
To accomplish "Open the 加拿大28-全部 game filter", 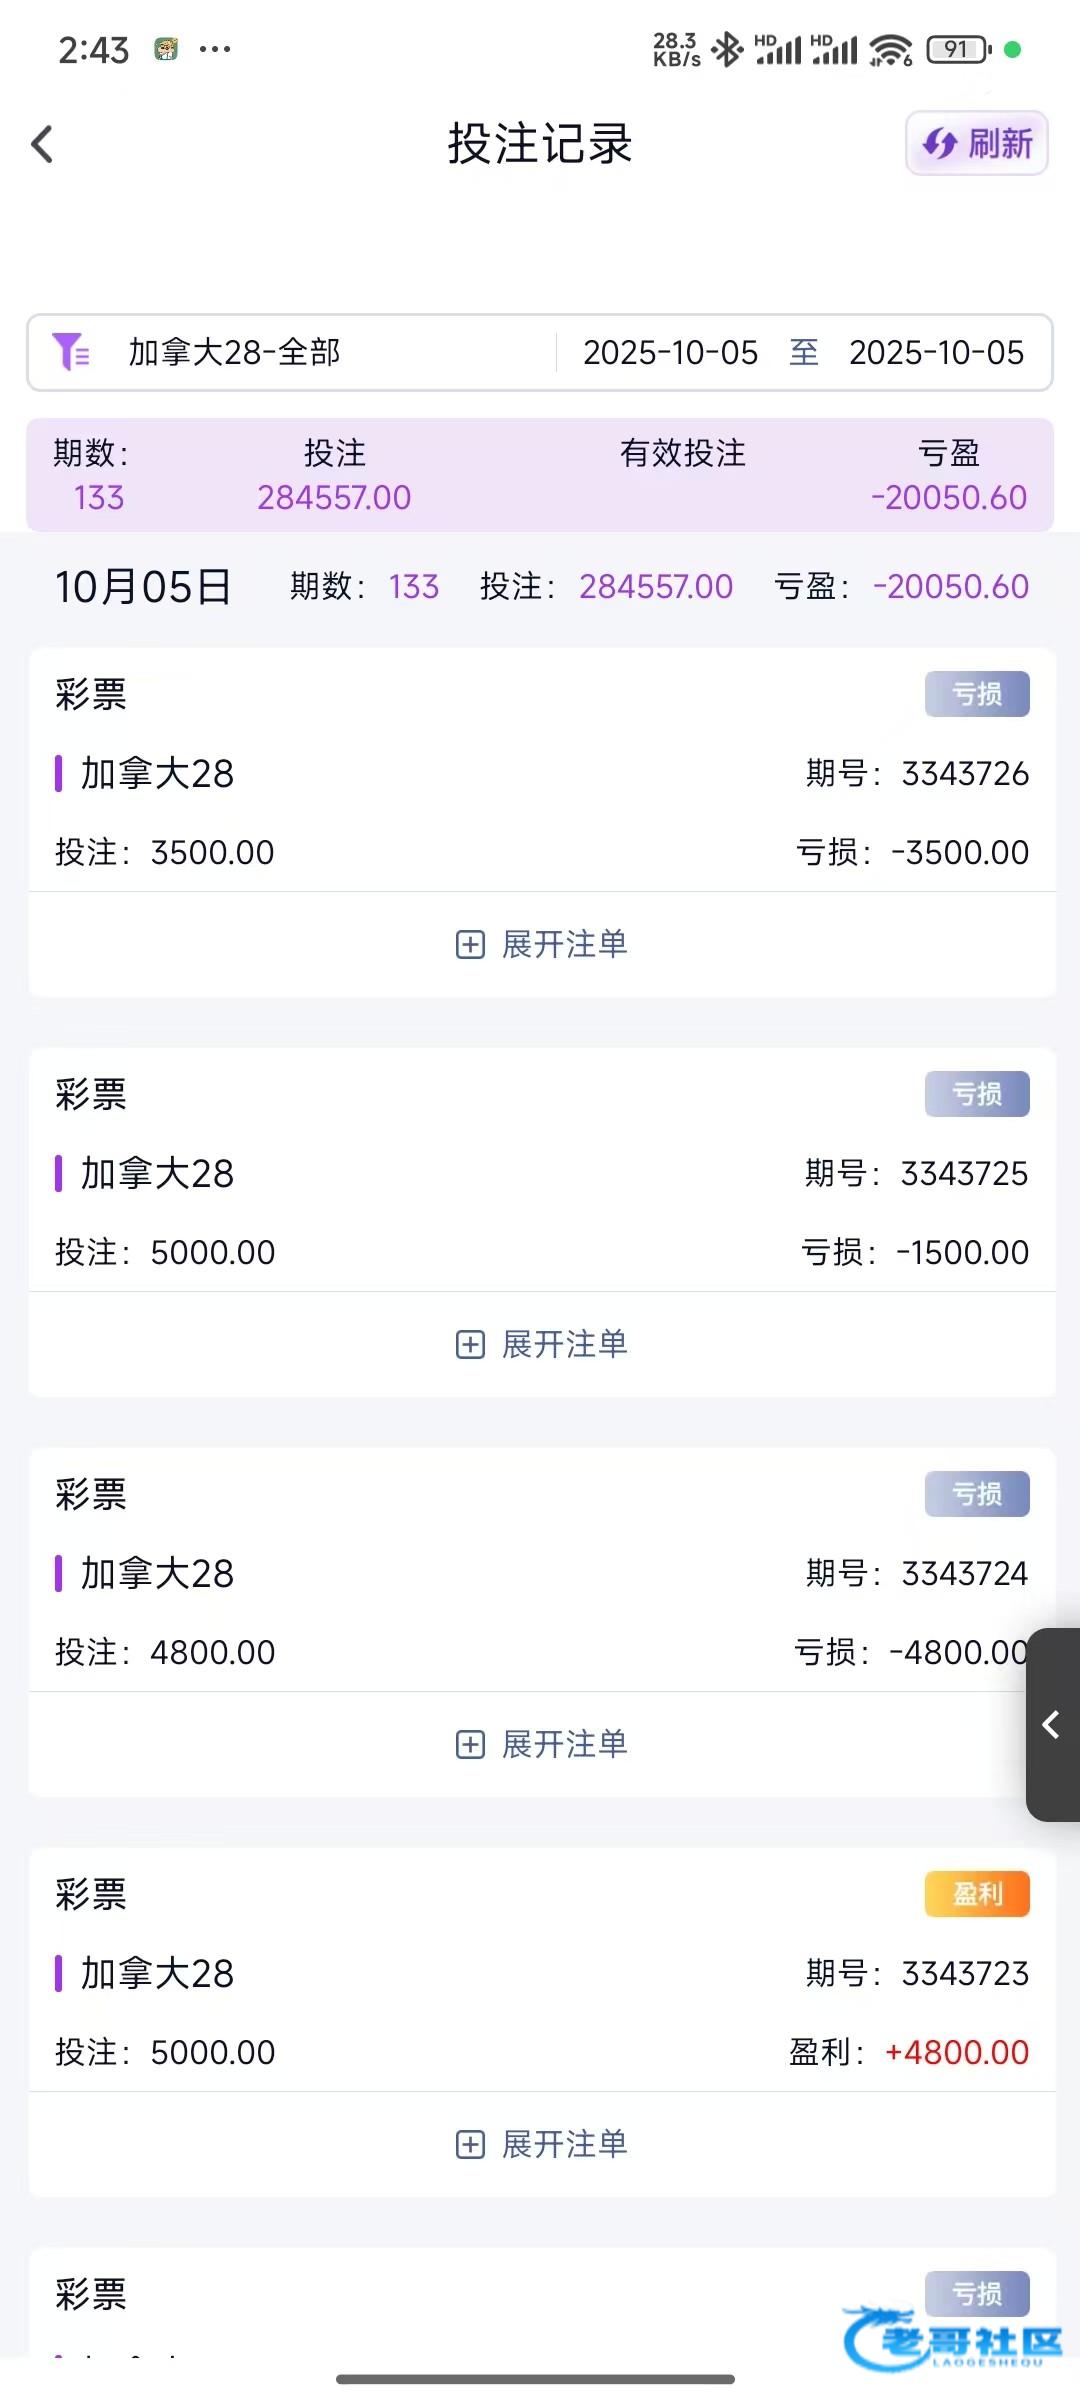I will [x=234, y=352].
